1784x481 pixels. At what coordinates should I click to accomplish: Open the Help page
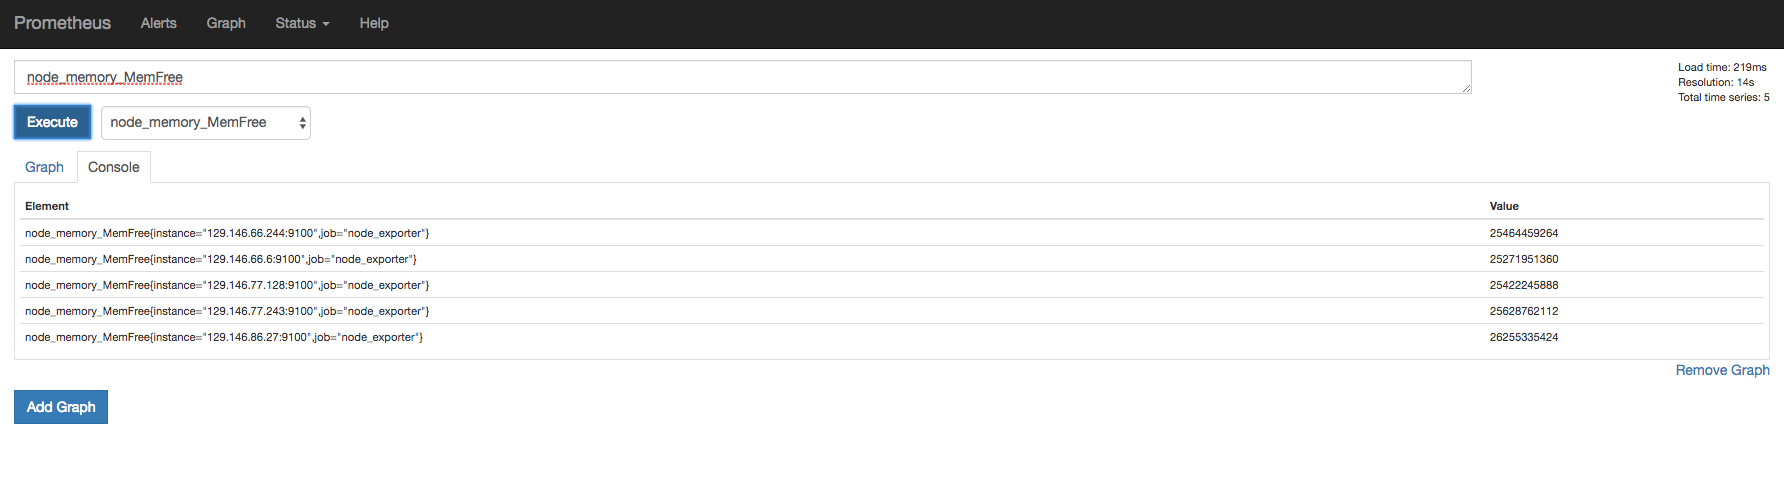pyautogui.click(x=374, y=23)
